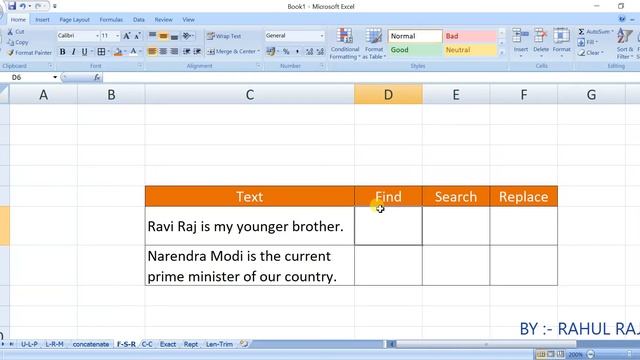Open Format as Table gallery
The width and height of the screenshot is (640, 360).
(x=373, y=44)
